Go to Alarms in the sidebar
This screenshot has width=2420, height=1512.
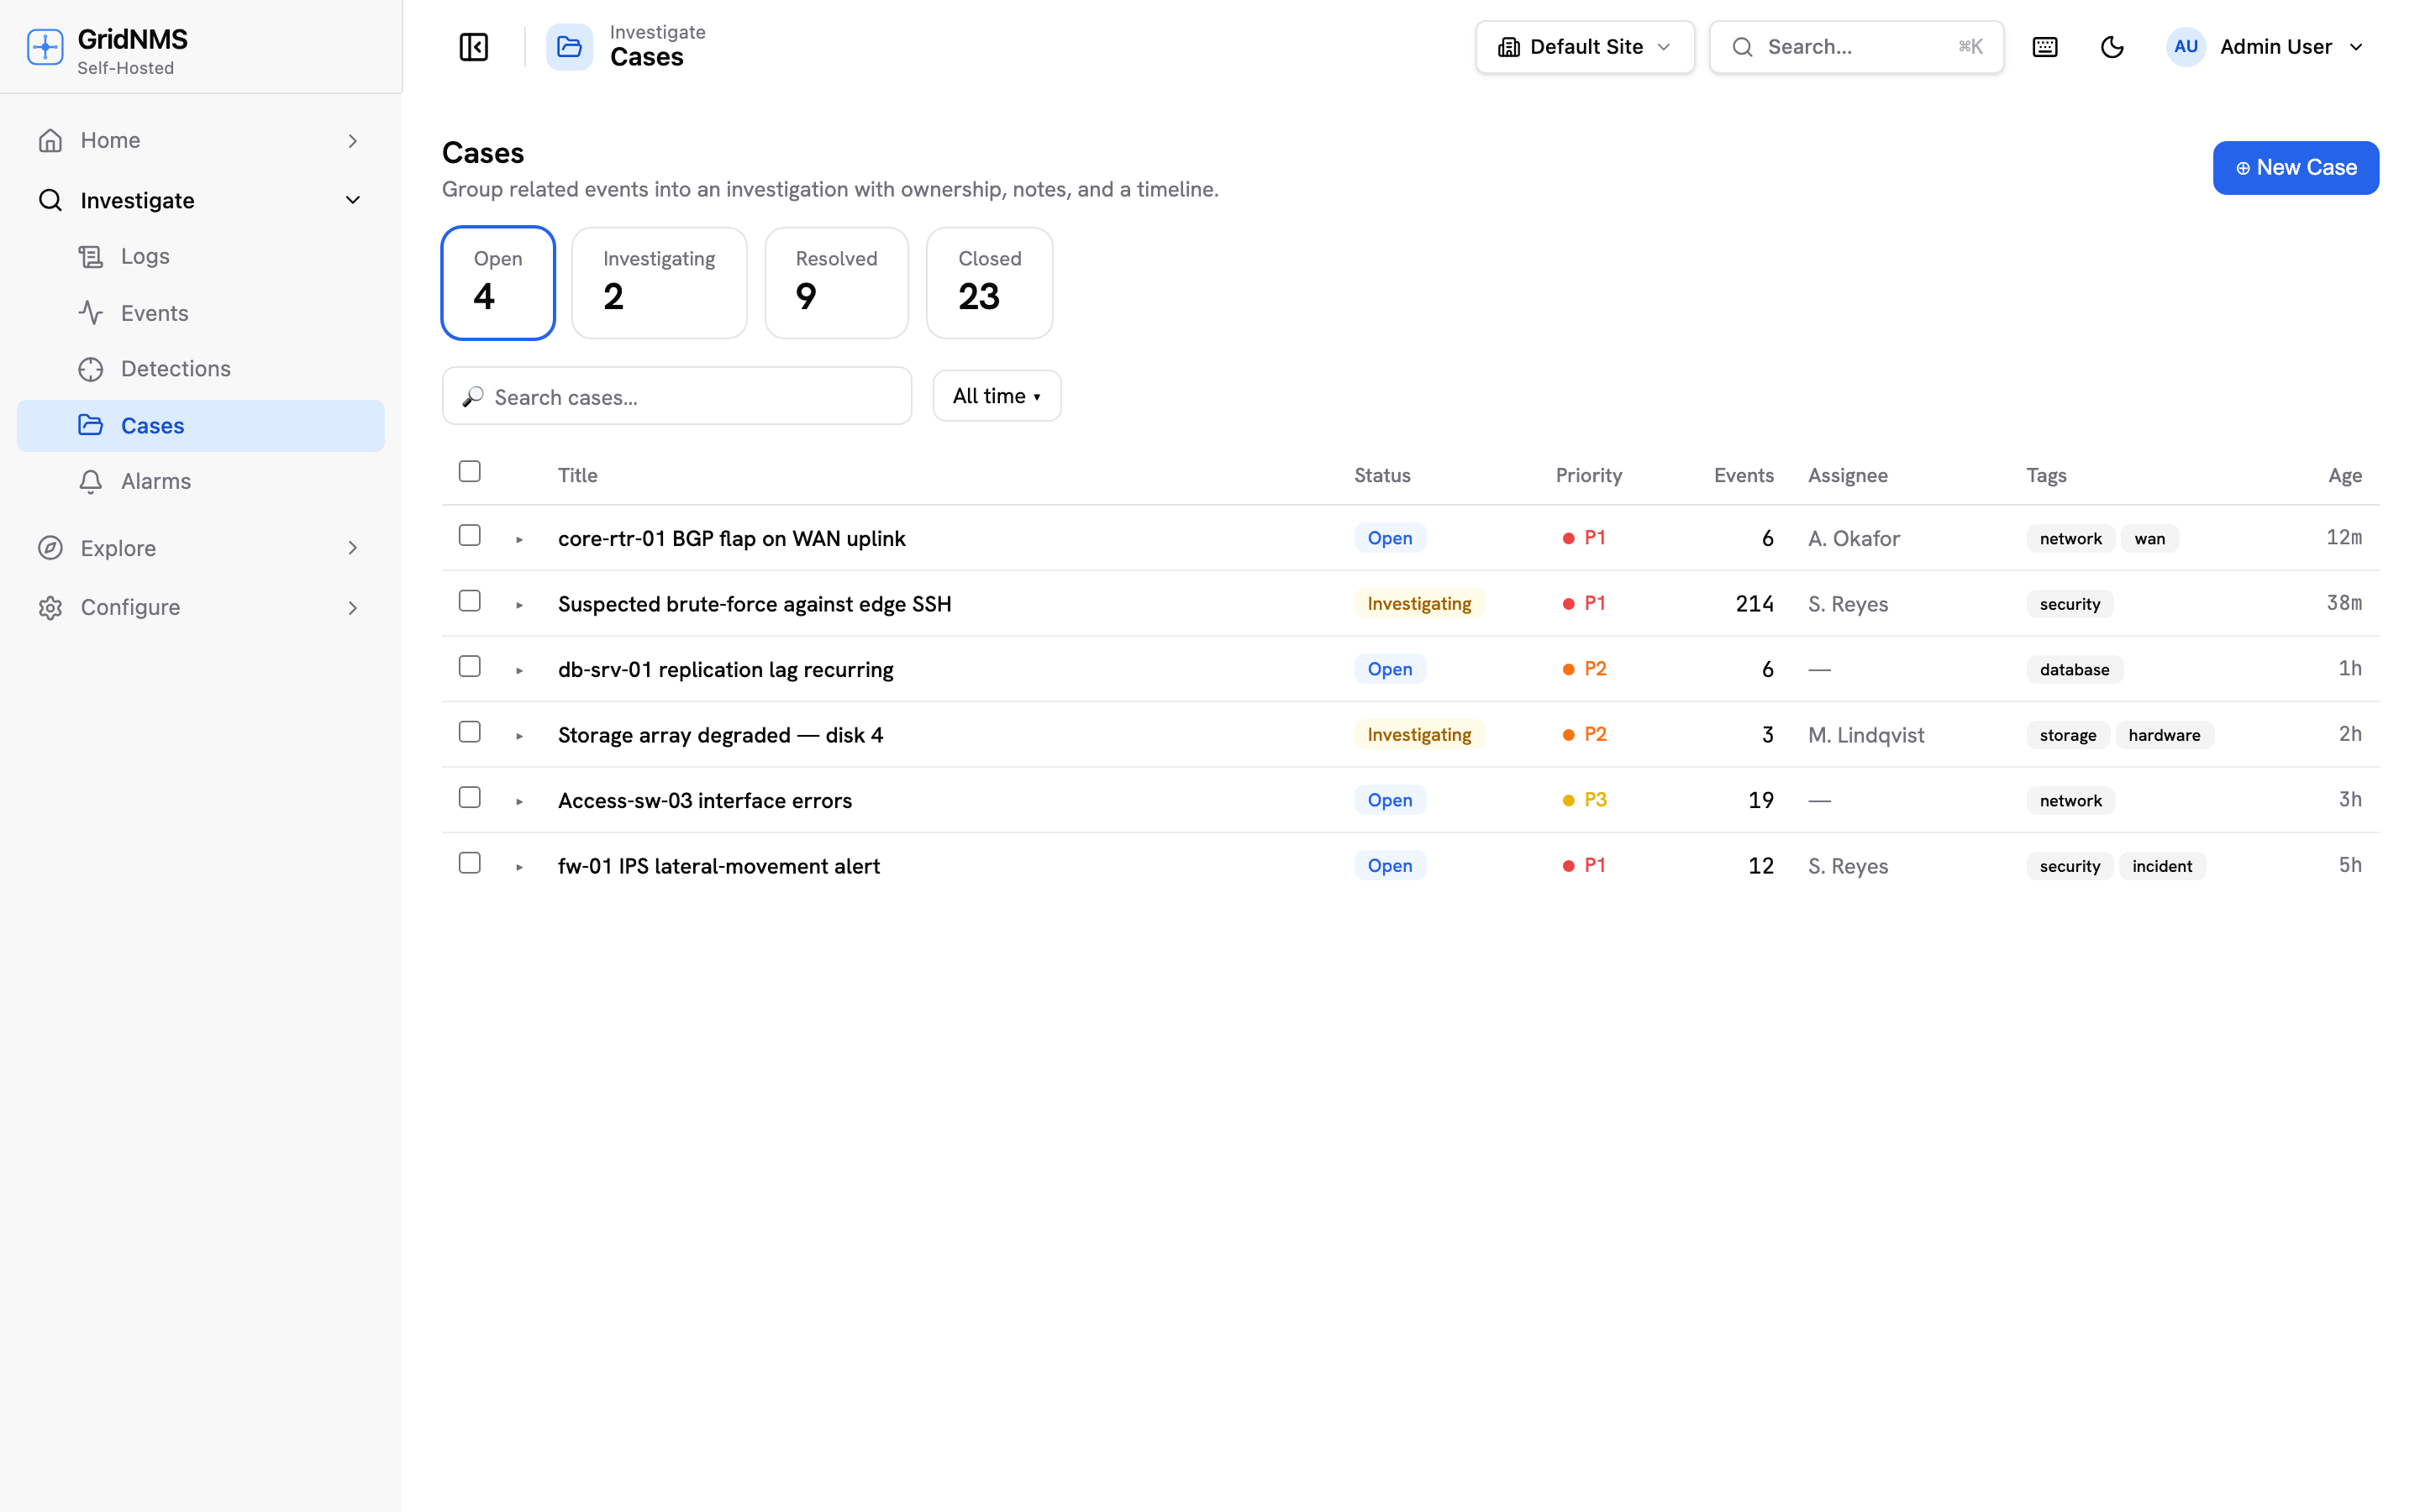tap(201, 482)
